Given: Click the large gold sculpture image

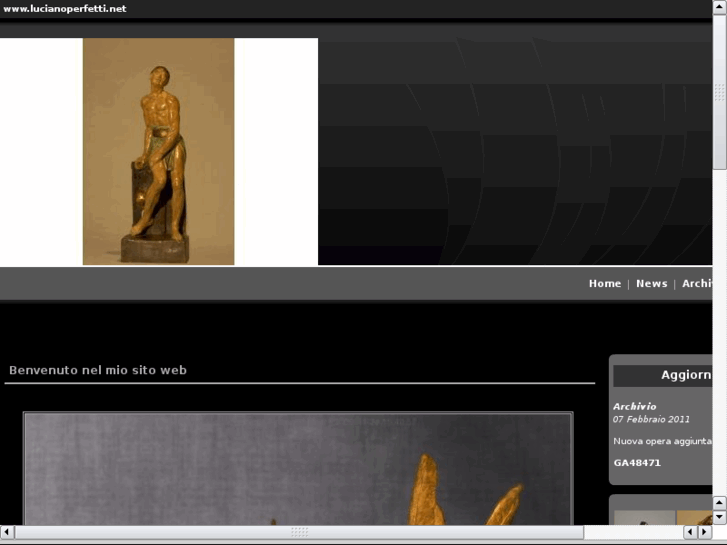Looking at the screenshot, I should [x=298, y=468].
